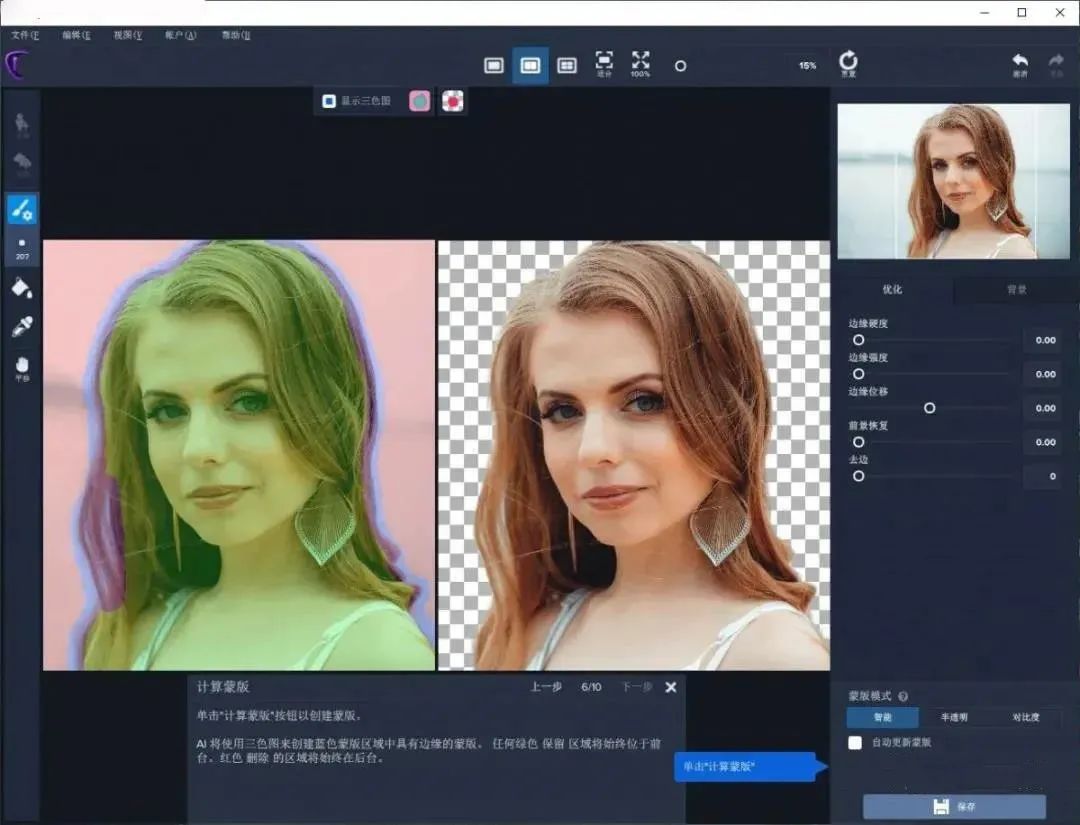The height and width of the screenshot is (825, 1080).
Task: Close the 计算蒙版 tutorial panel
Action: (671, 687)
